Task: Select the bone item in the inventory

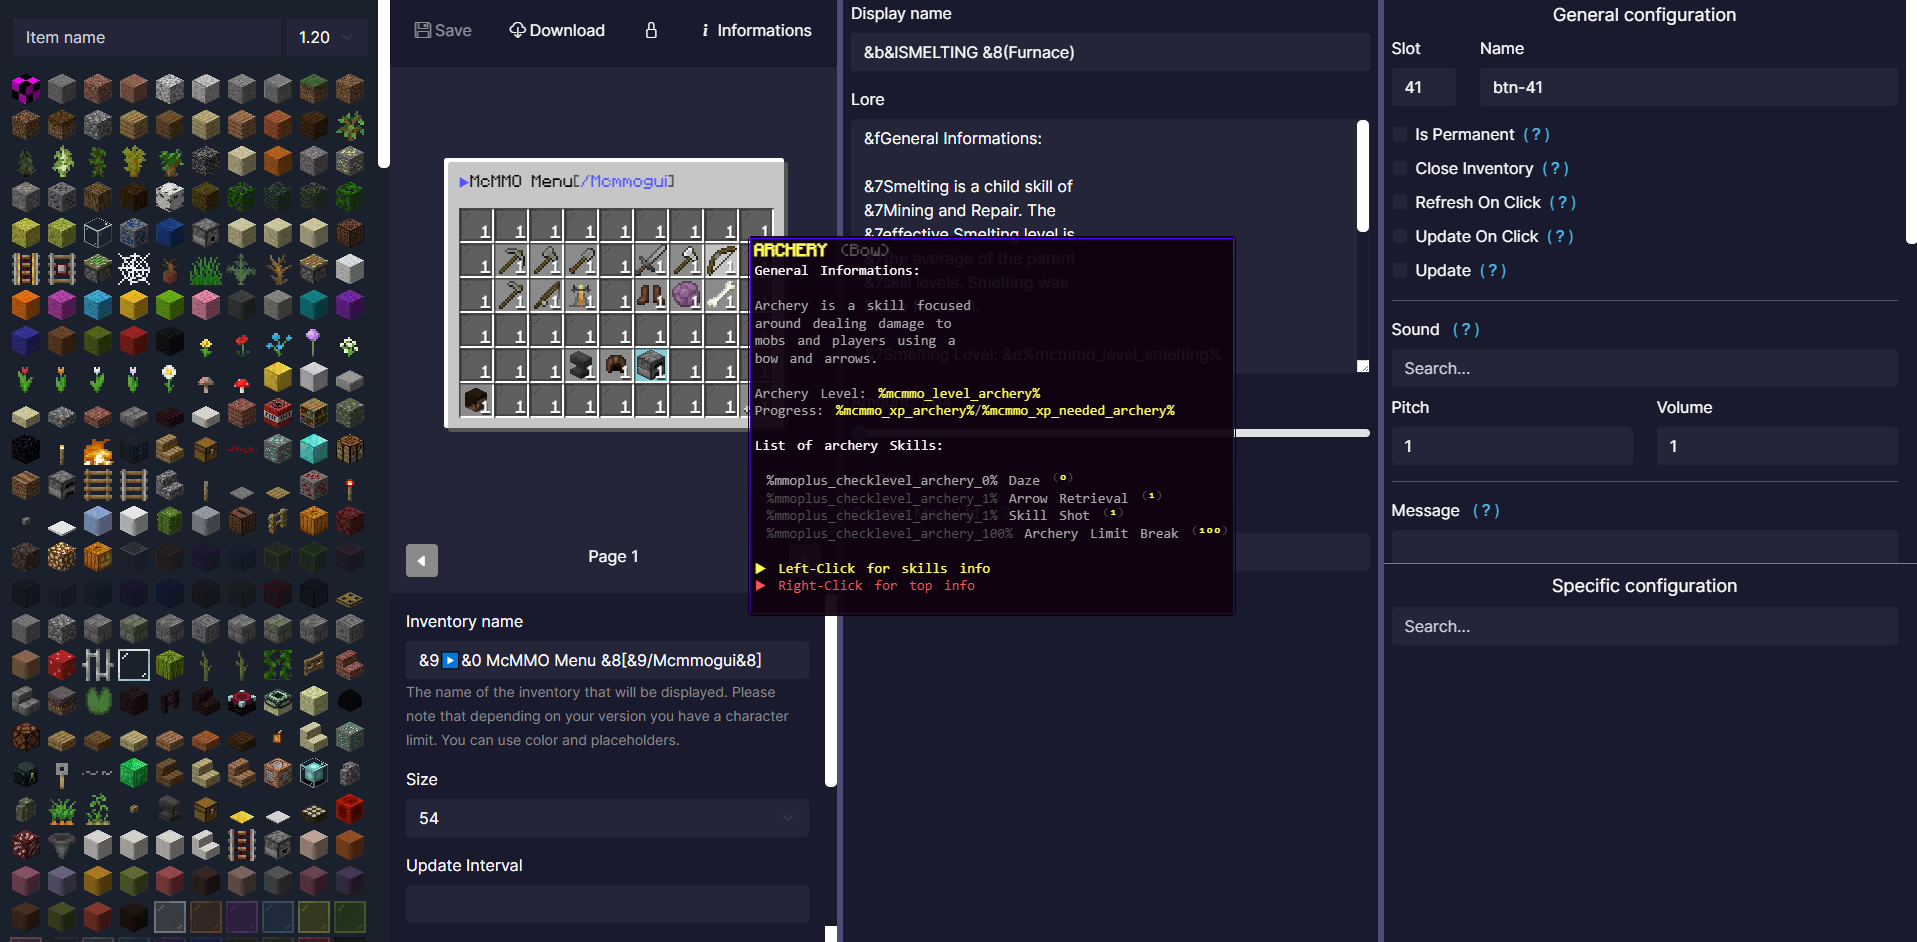Action: (x=721, y=295)
